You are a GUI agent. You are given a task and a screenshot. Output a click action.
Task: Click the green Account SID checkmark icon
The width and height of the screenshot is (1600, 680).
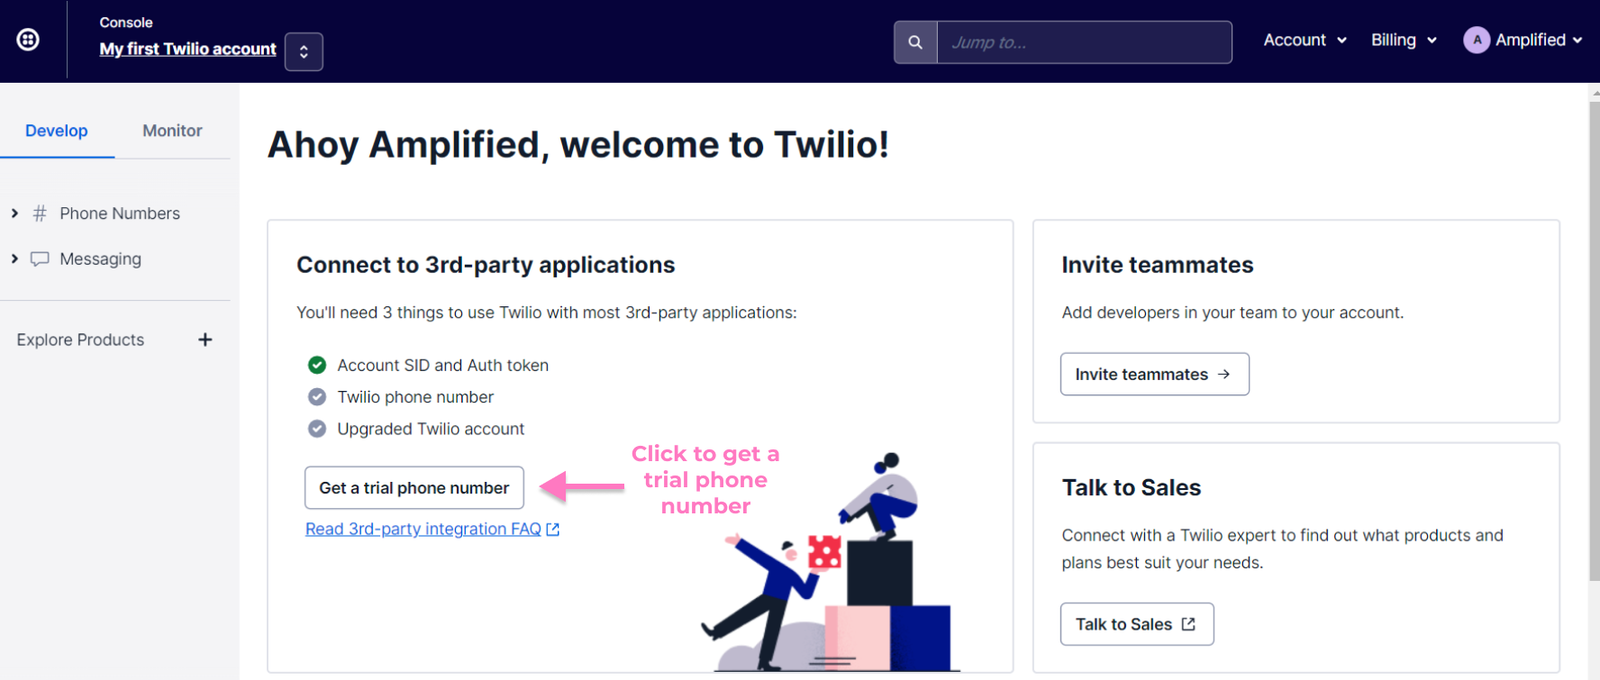pyautogui.click(x=317, y=365)
